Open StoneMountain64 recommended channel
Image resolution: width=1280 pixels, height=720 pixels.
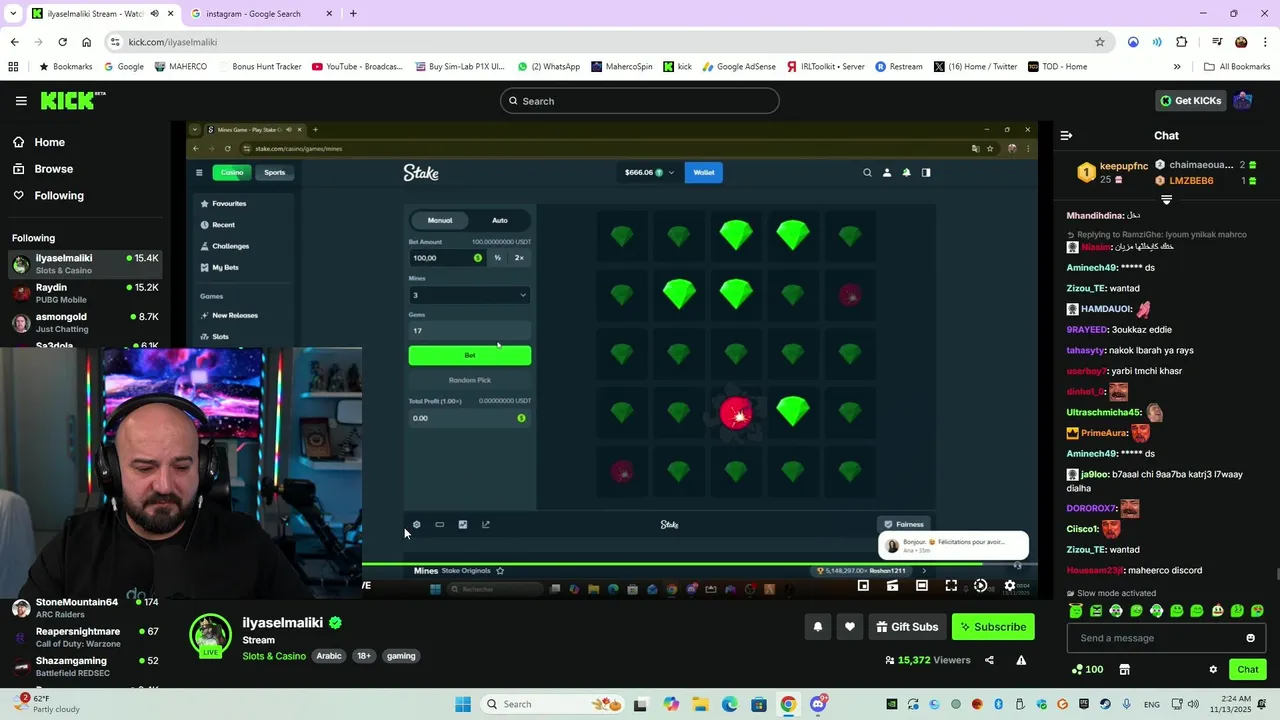84,608
